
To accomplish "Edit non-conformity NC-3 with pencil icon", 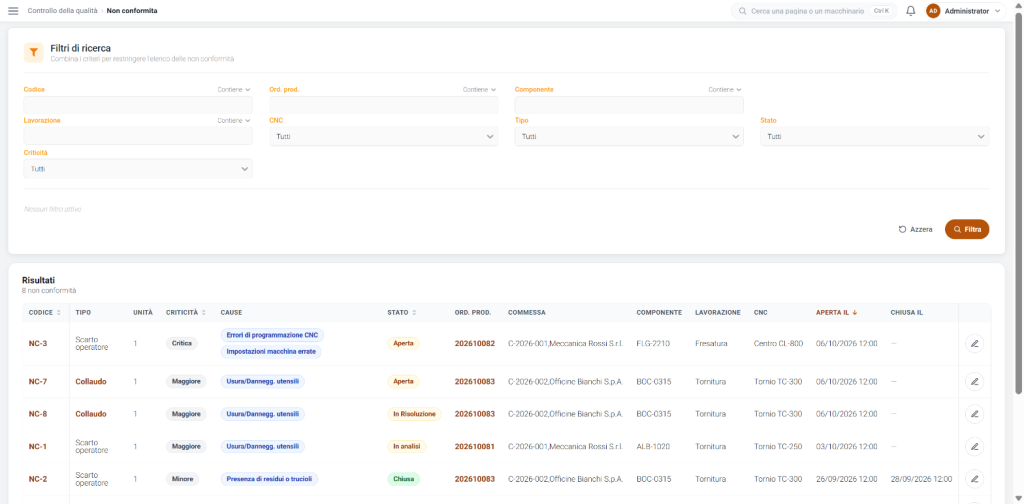I will [x=974, y=343].
